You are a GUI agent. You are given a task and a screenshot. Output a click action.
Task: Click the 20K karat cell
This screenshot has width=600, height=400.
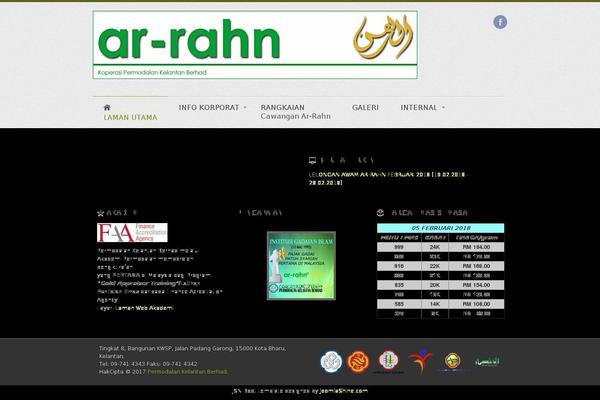point(435,285)
